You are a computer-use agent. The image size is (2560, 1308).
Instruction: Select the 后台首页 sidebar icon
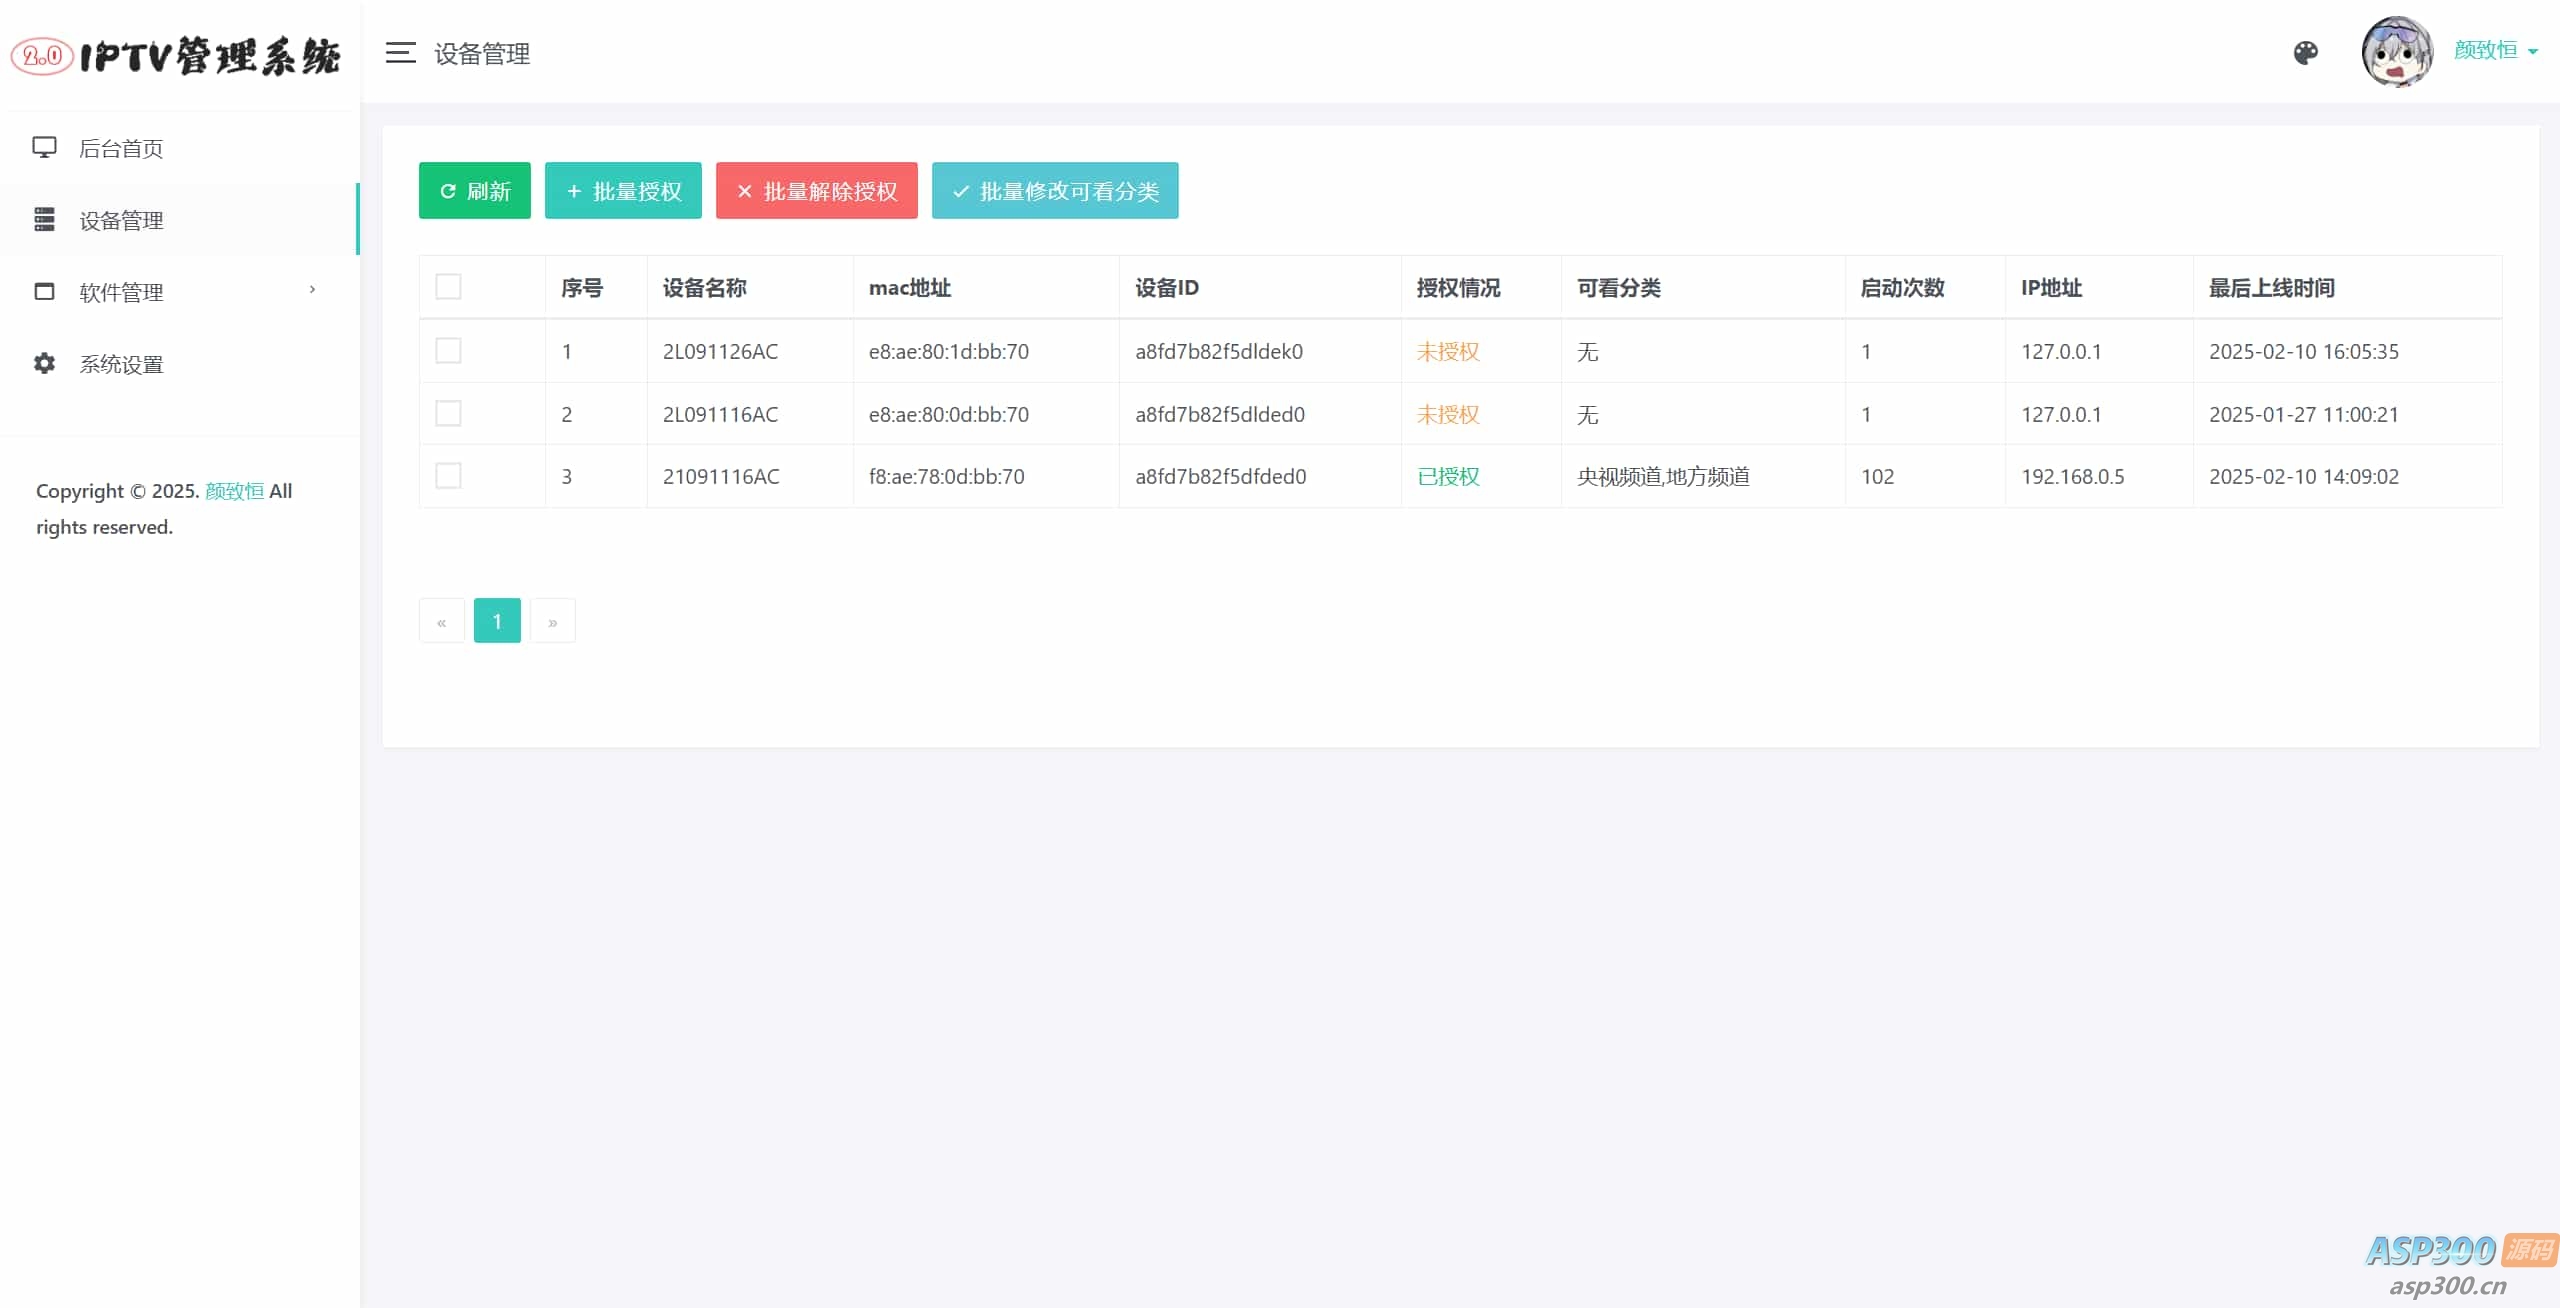(45, 147)
